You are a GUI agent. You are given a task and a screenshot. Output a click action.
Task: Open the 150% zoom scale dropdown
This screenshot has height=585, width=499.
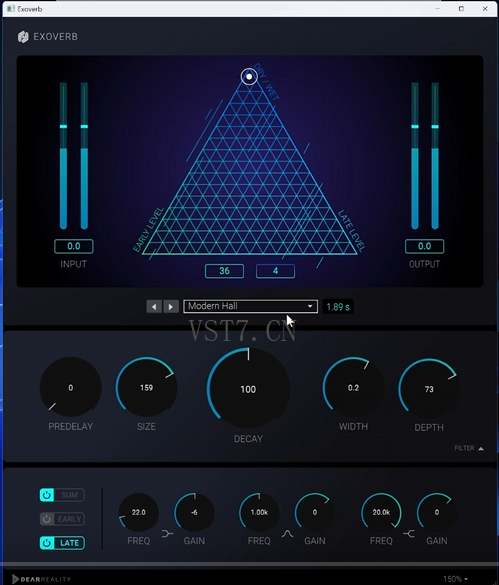[x=455, y=579]
